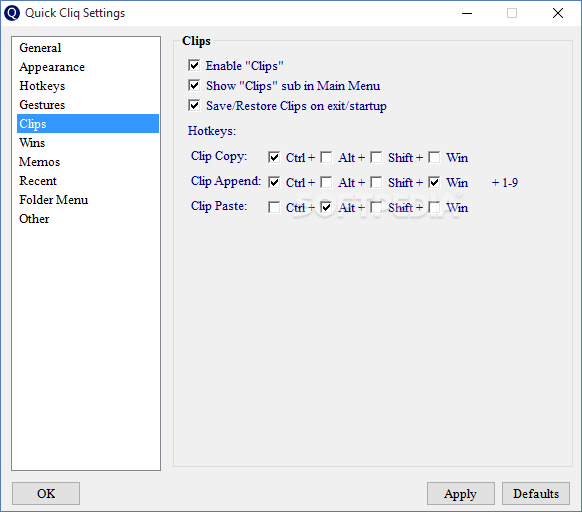Click the "Clip Paste:" label

click(x=219, y=206)
